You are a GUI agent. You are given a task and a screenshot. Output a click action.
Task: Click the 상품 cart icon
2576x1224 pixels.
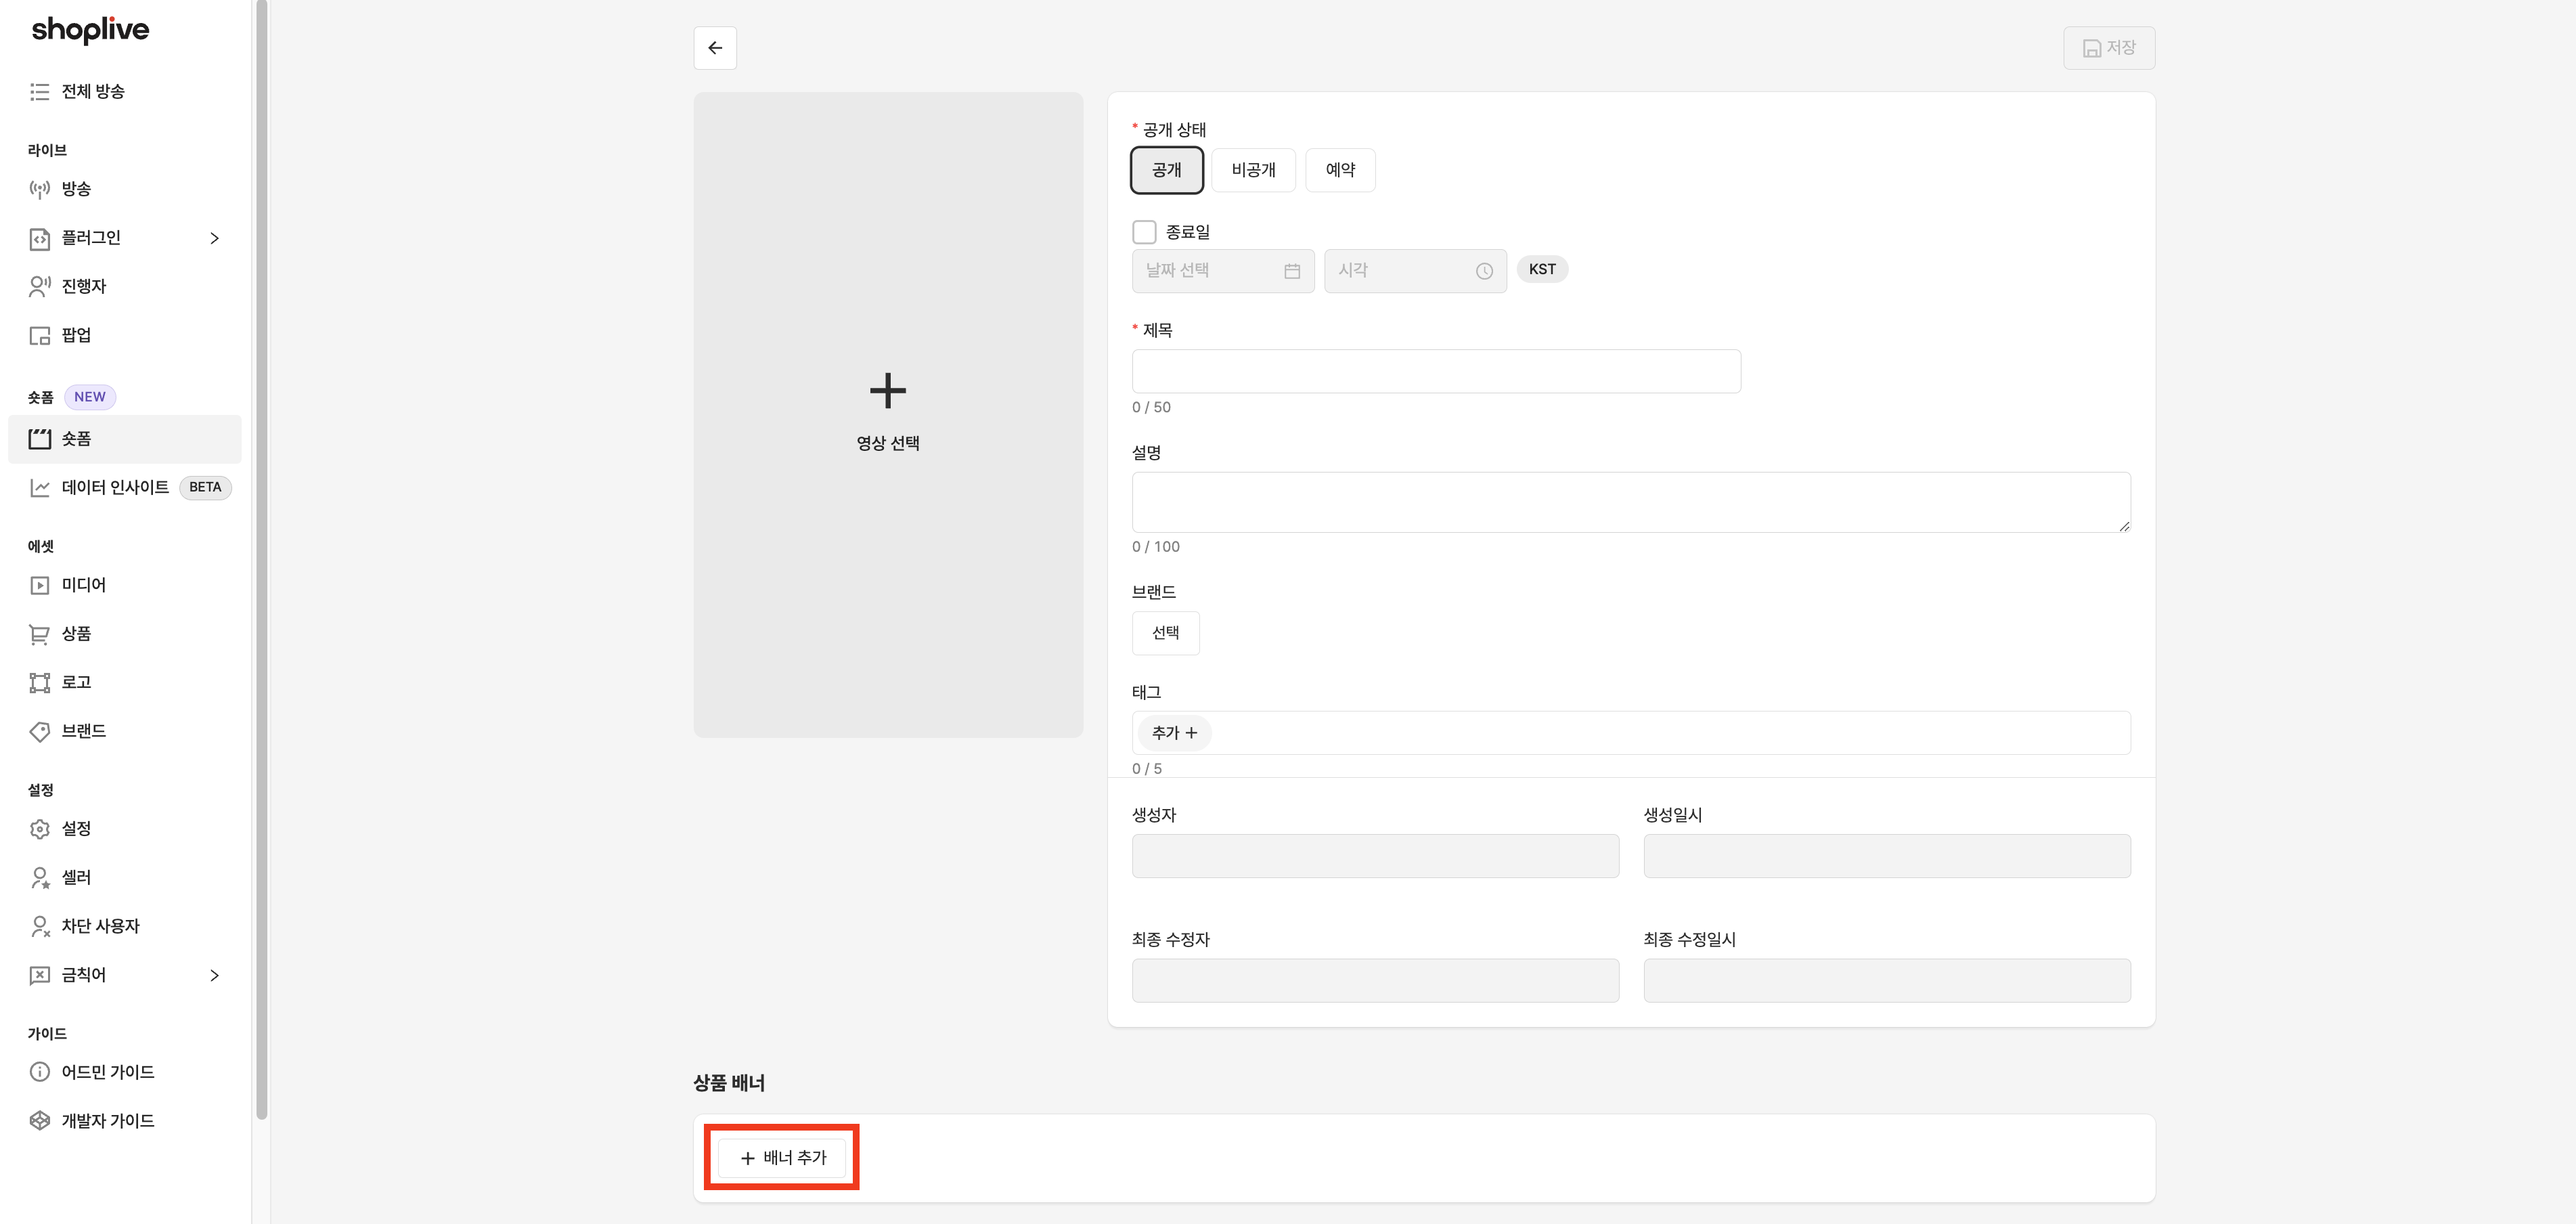coord(40,634)
